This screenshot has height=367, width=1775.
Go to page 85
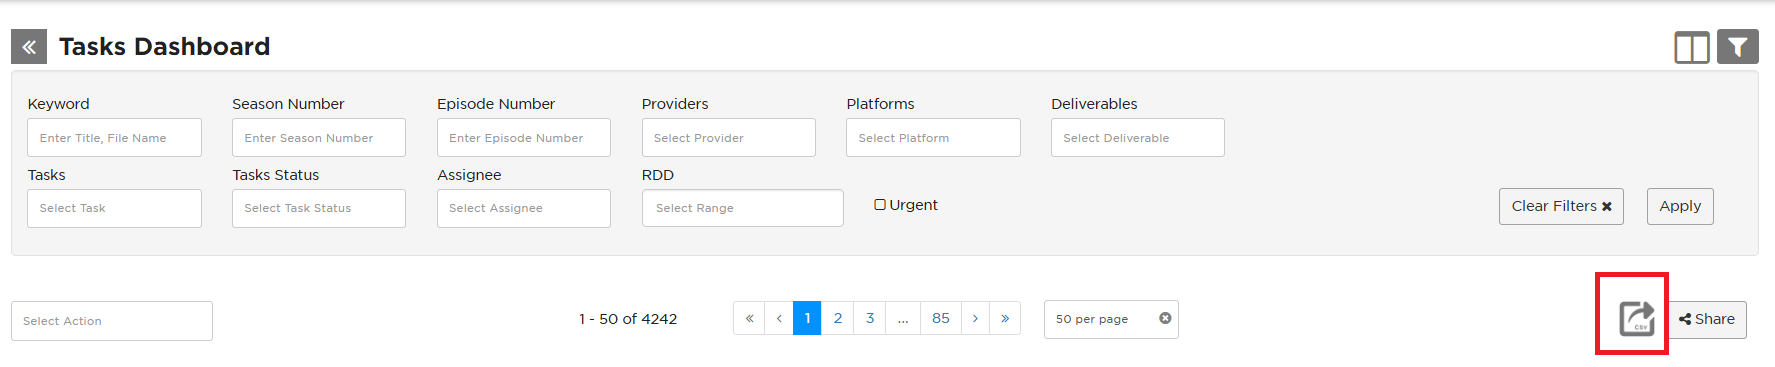tap(941, 318)
